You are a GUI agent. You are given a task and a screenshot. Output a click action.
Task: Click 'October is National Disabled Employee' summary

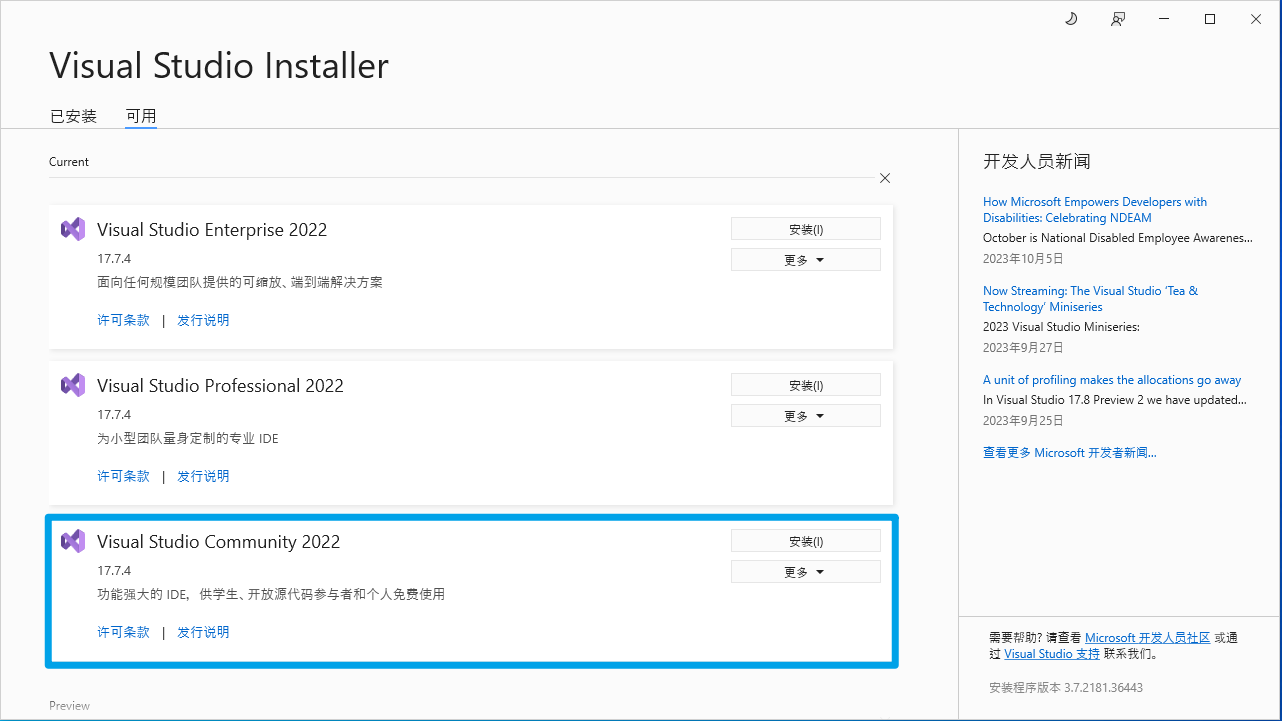pyautogui.click(x=1118, y=238)
